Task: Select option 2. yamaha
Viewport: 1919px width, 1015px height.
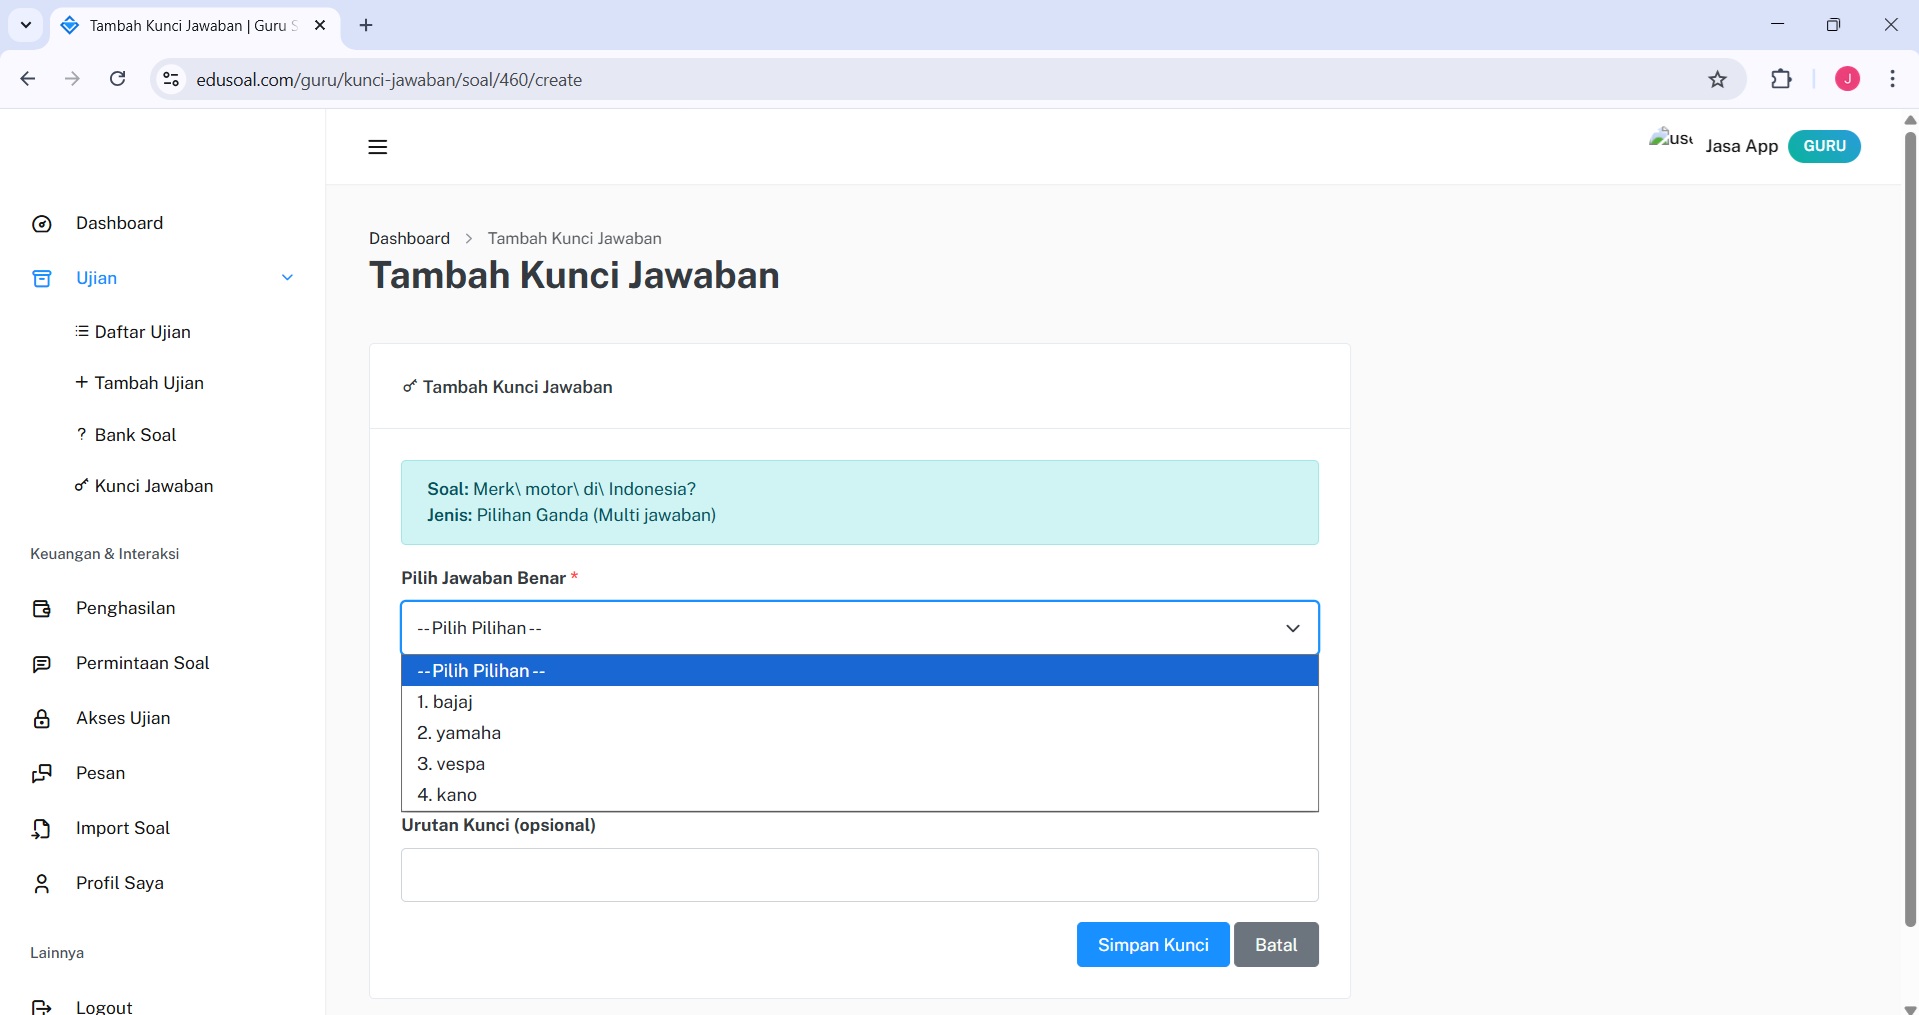Action: [x=459, y=733]
